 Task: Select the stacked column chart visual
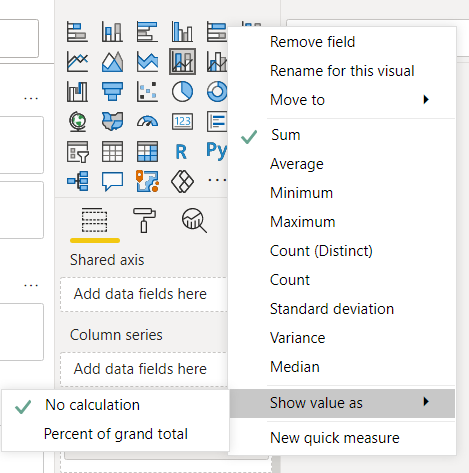pyautogui.click(x=112, y=32)
